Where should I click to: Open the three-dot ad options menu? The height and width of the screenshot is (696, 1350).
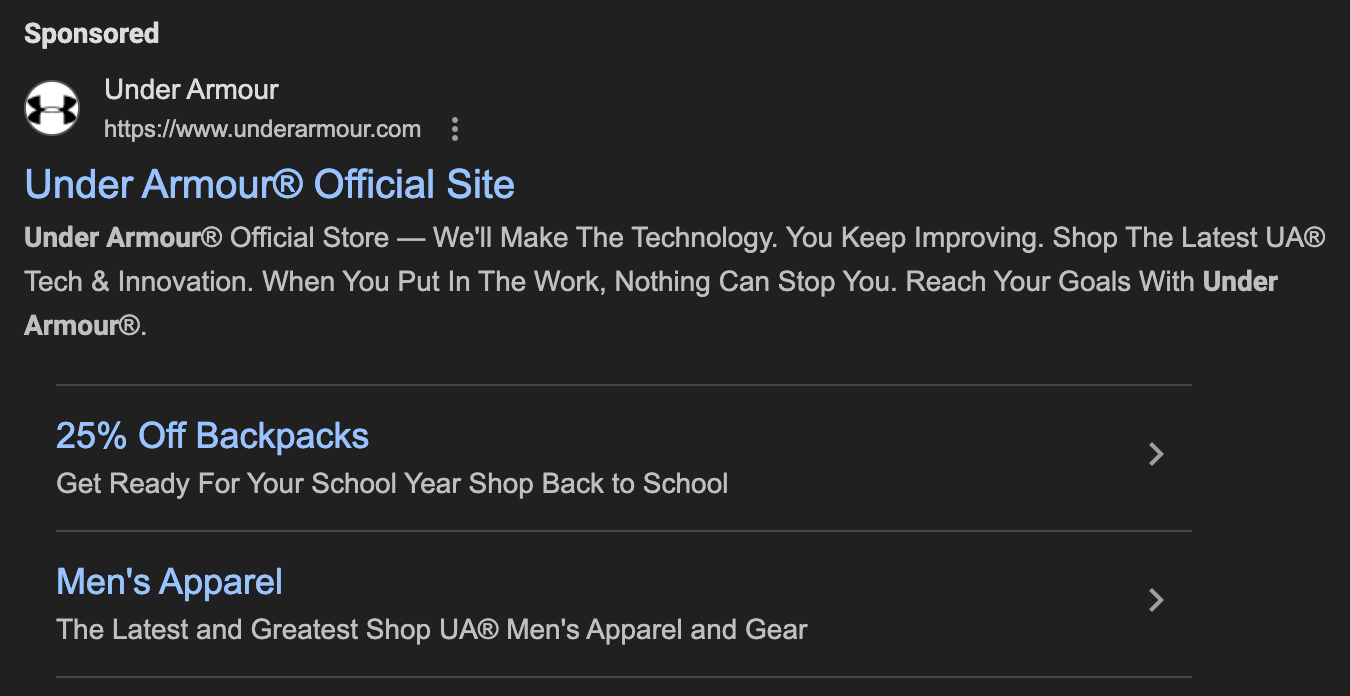455,129
